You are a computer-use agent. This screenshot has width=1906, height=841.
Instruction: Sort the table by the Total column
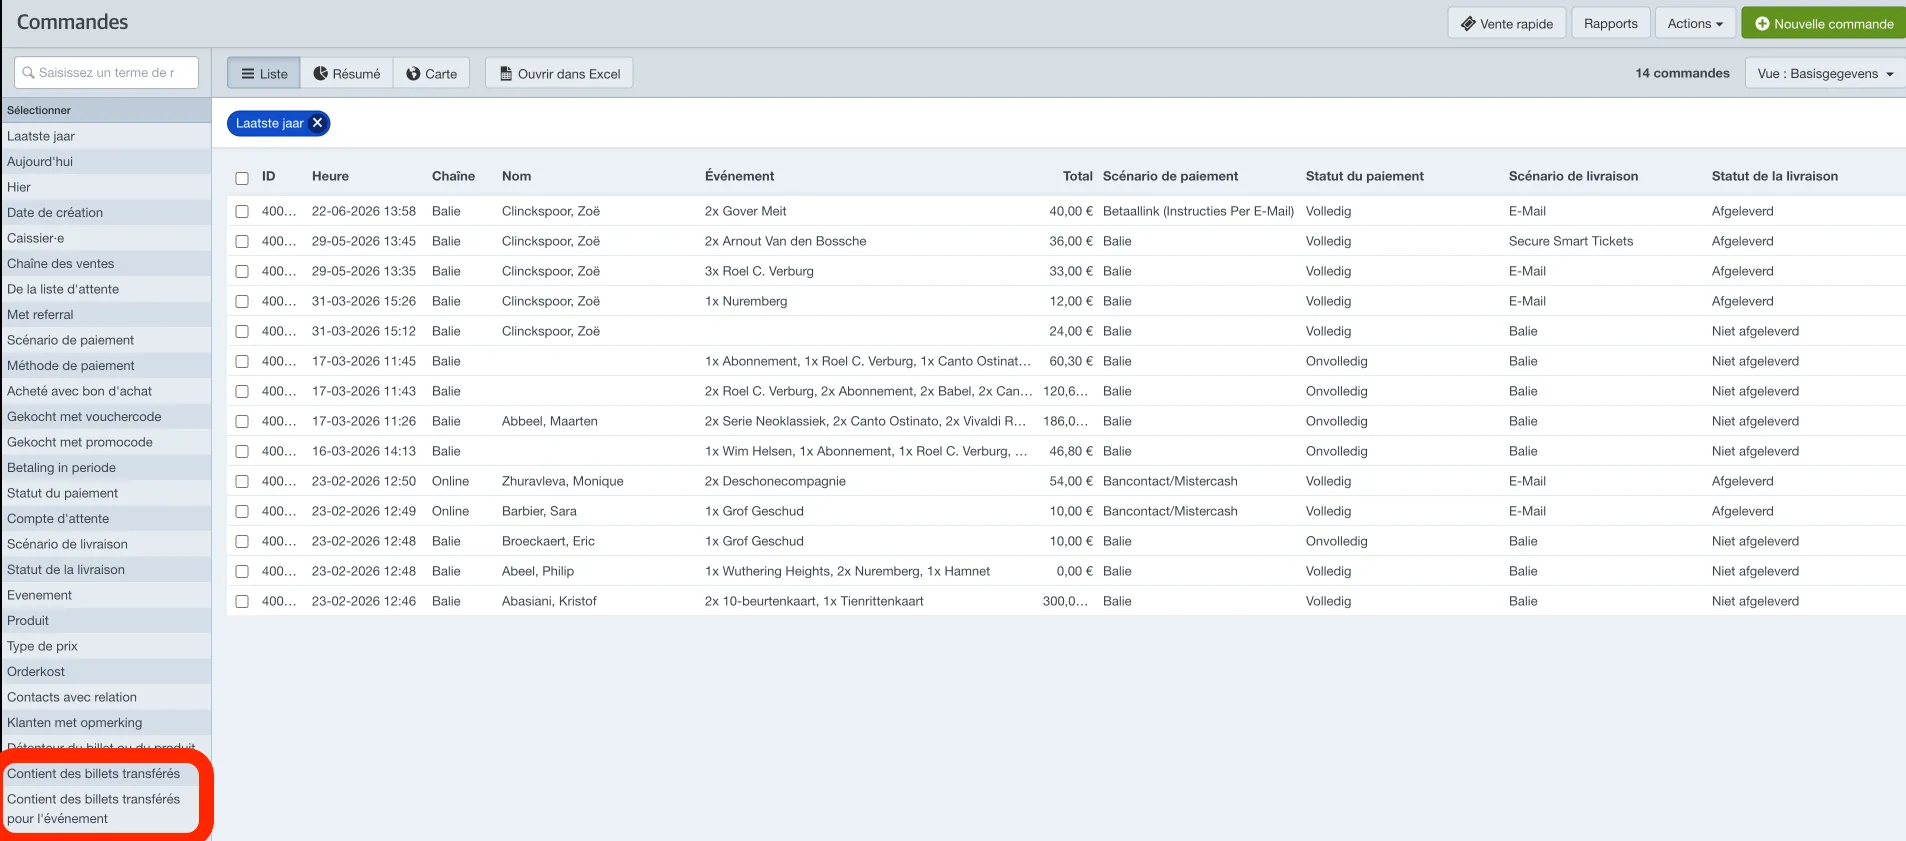point(1077,176)
